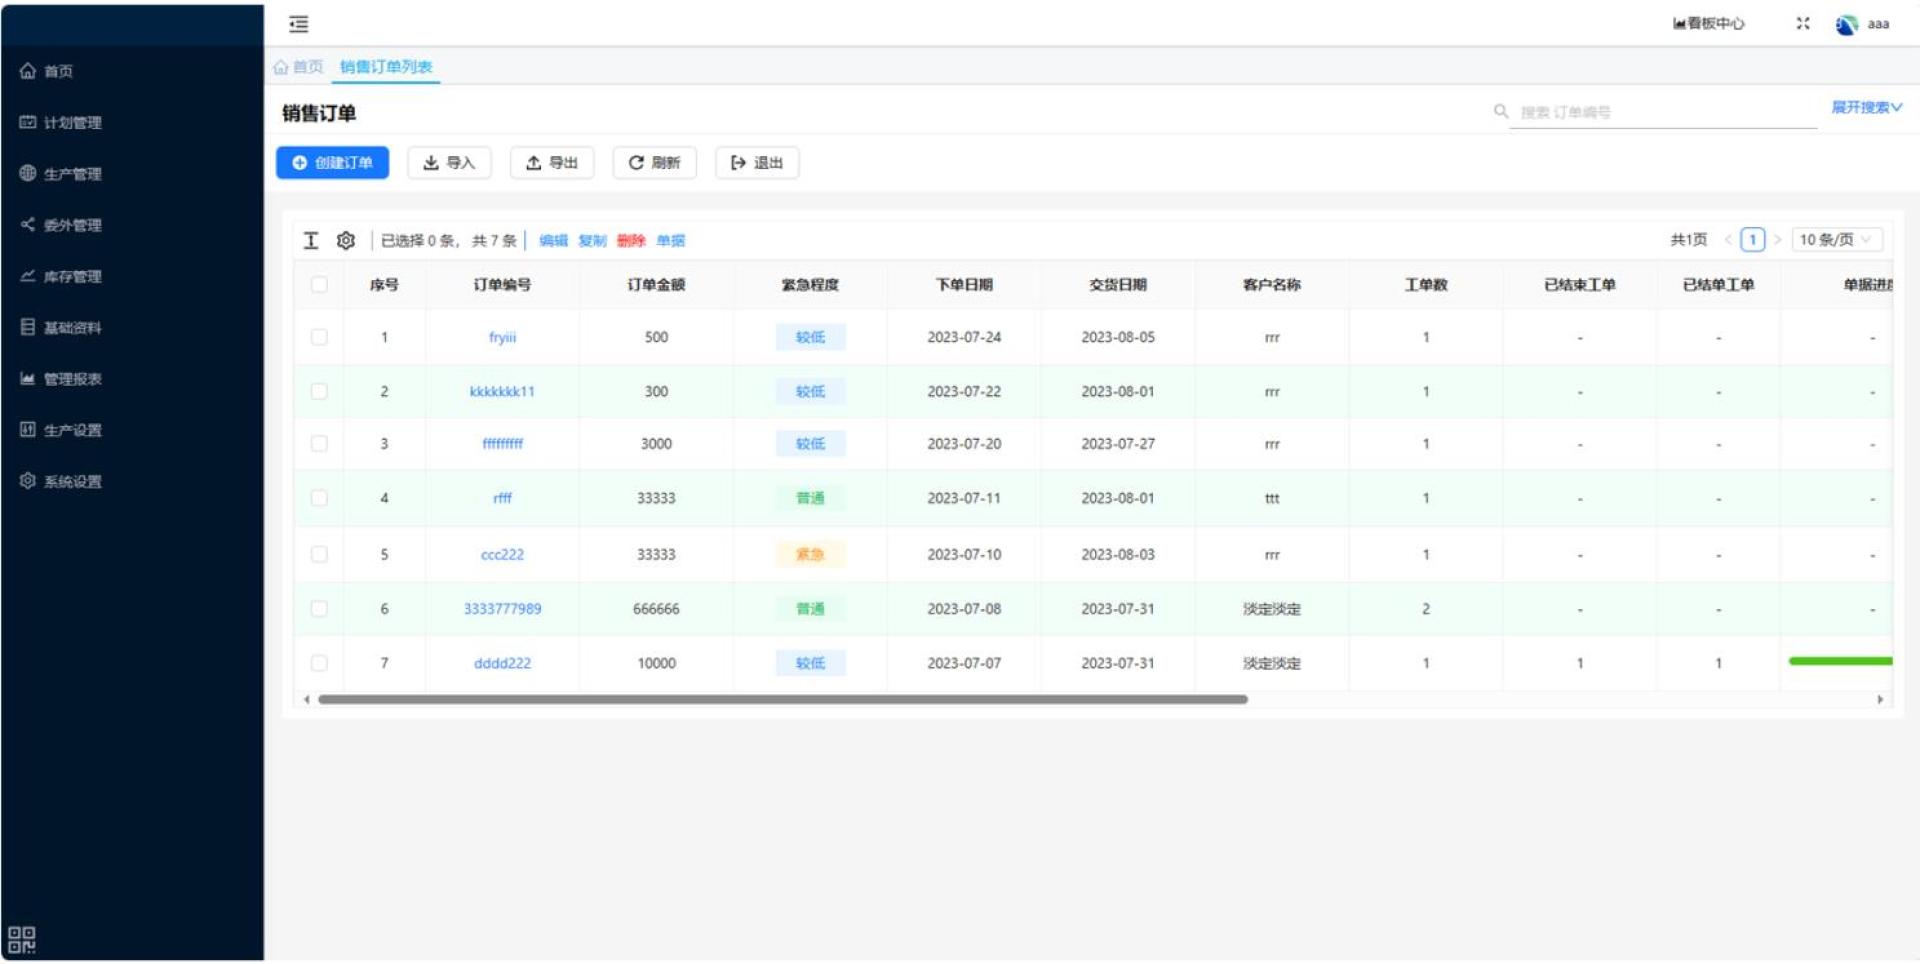The width and height of the screenshot is (1920, 964).
Task: Click the 订单金额 column header
Action: coord(656,285)
